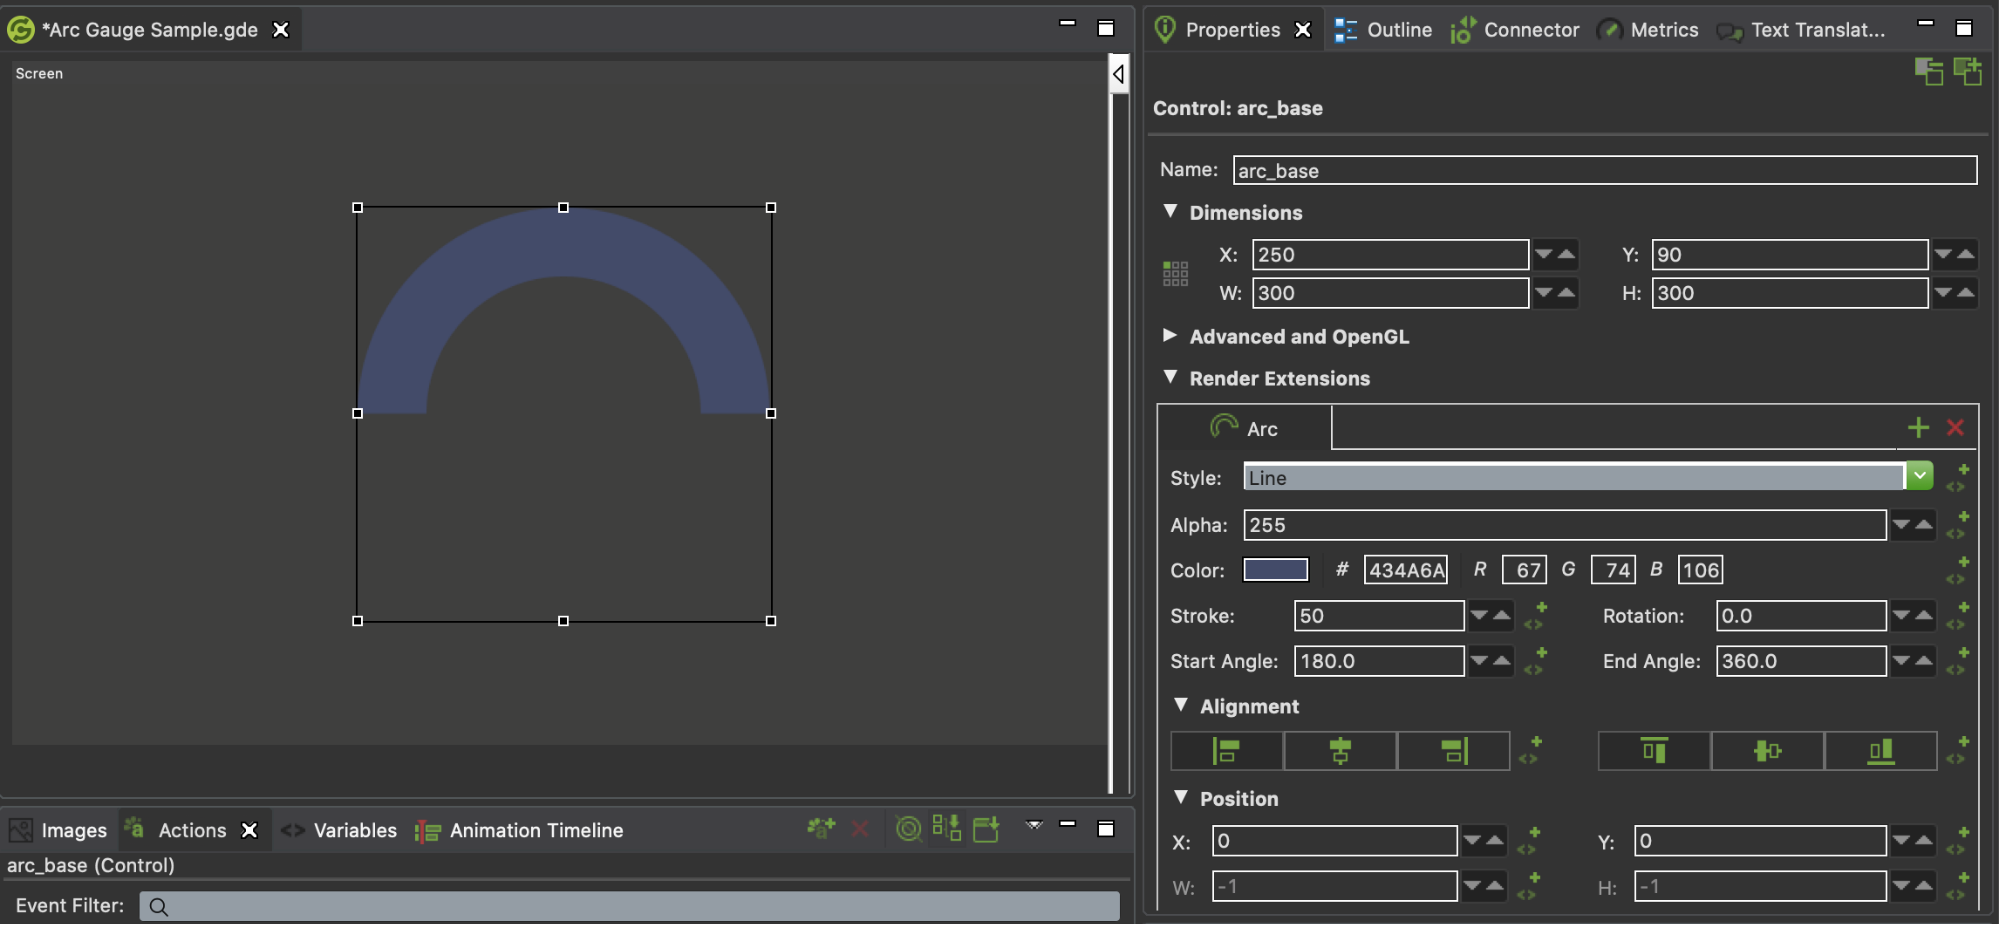Open the Animation Timeline tab
The width and height of the screenshot is (1999, 925).
(x=519, y=830)
